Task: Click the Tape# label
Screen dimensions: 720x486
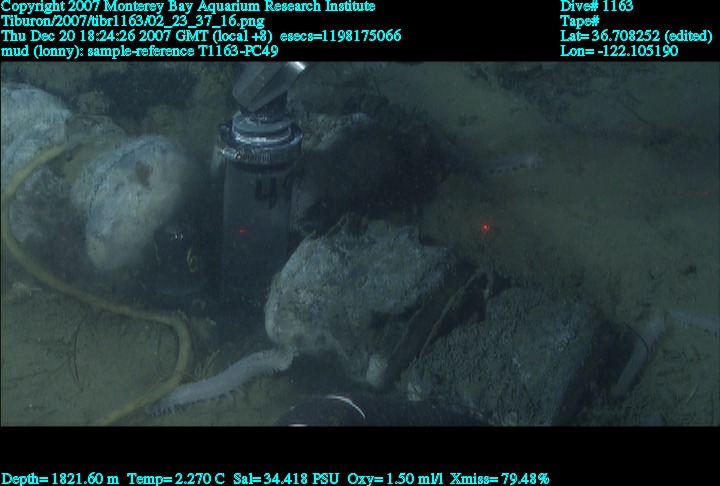Action: coord(580,21)
